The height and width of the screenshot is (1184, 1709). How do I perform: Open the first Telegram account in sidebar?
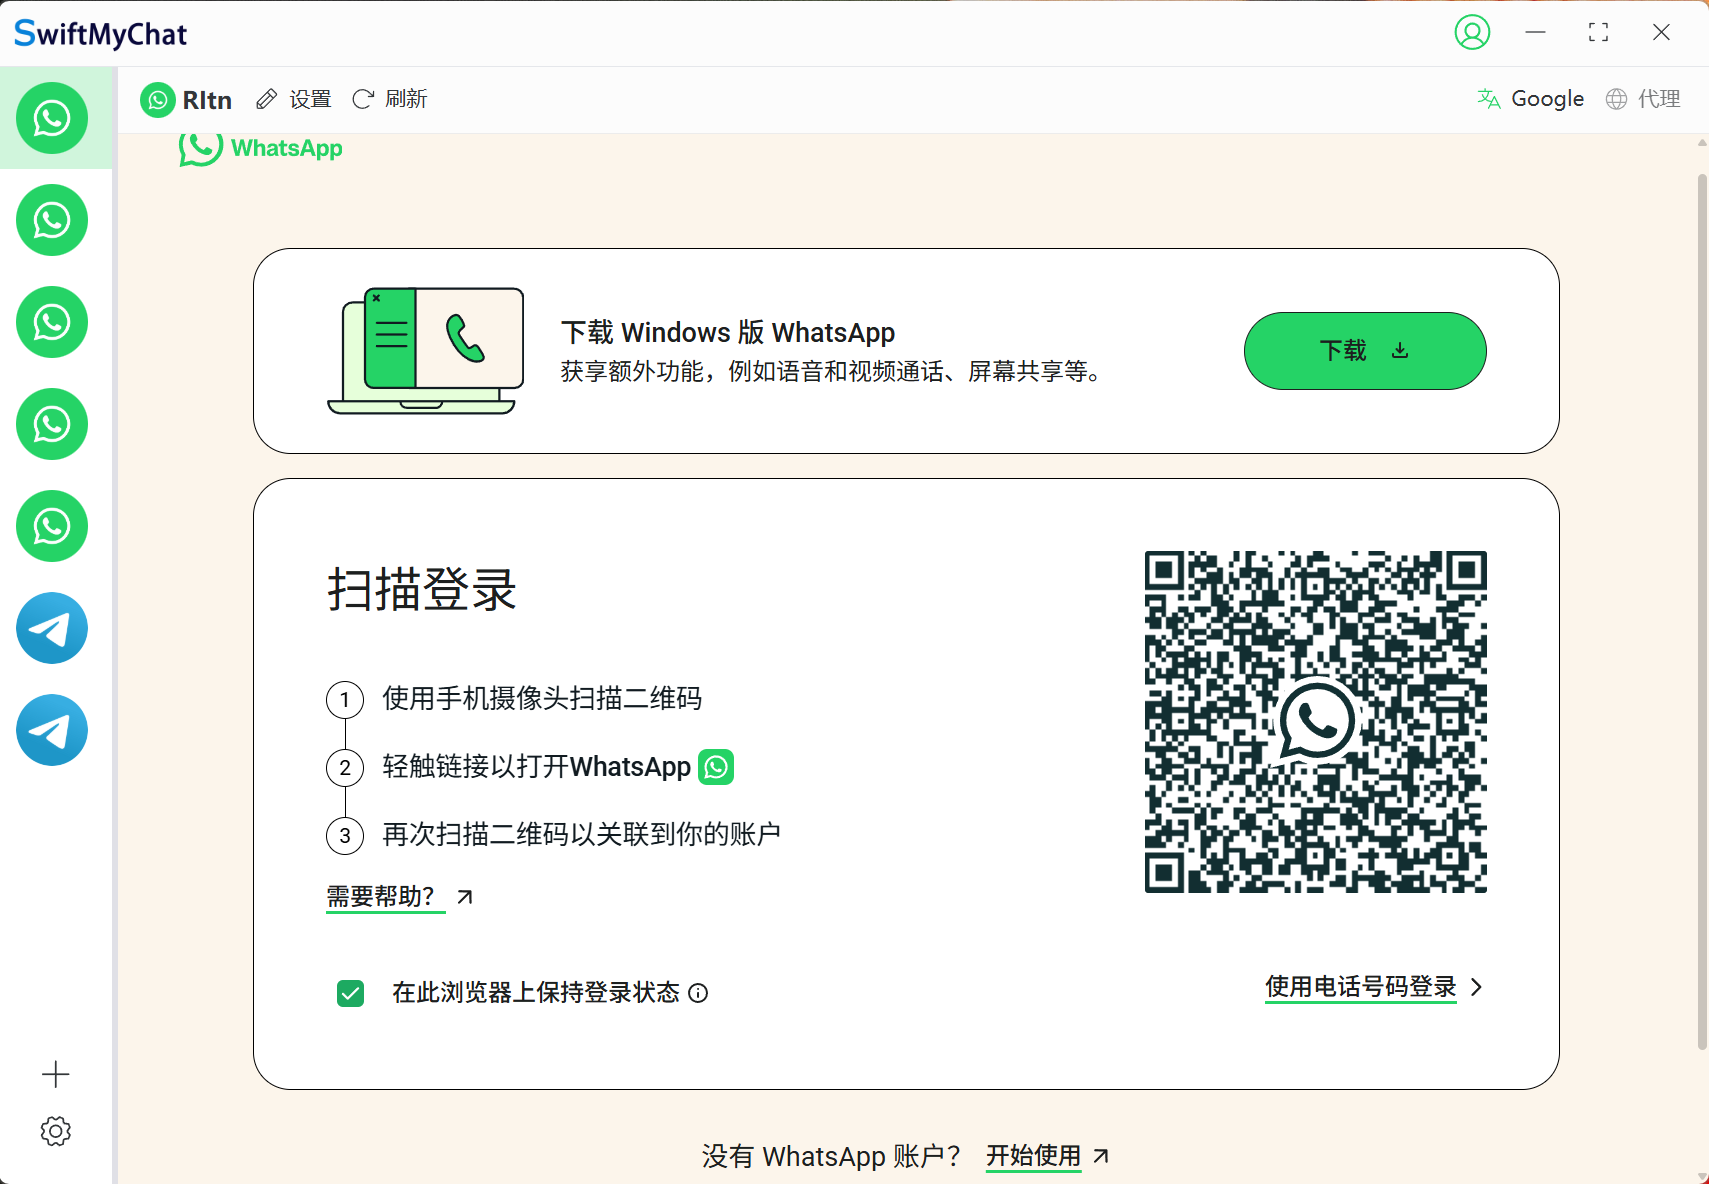52,628
